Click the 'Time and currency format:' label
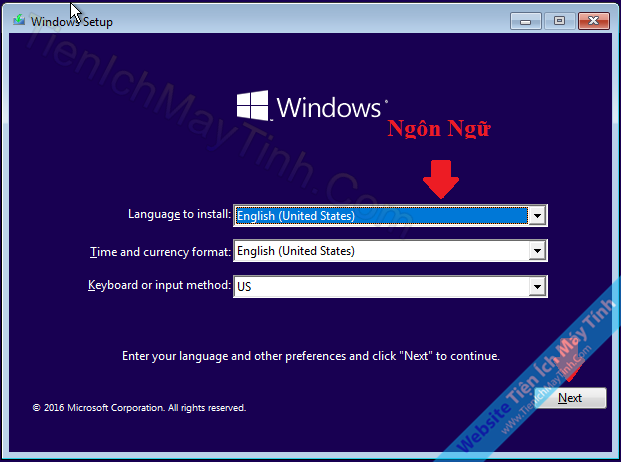Image resolution: width=621 pixels, height=462 pixels. point(160,252)
